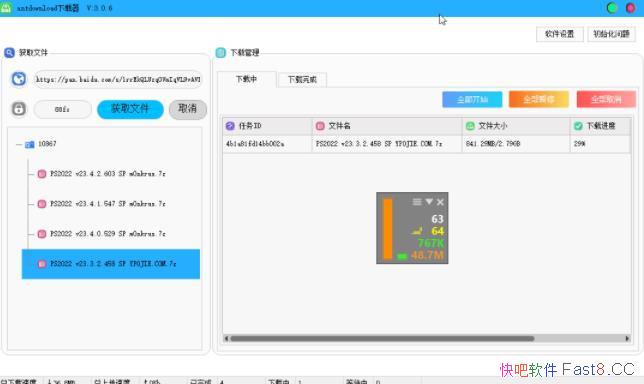Click the orange 48.7M value in widget
The width and height of the screenshot is (644, 384).
pyautogui.click(x=427, y=255)
